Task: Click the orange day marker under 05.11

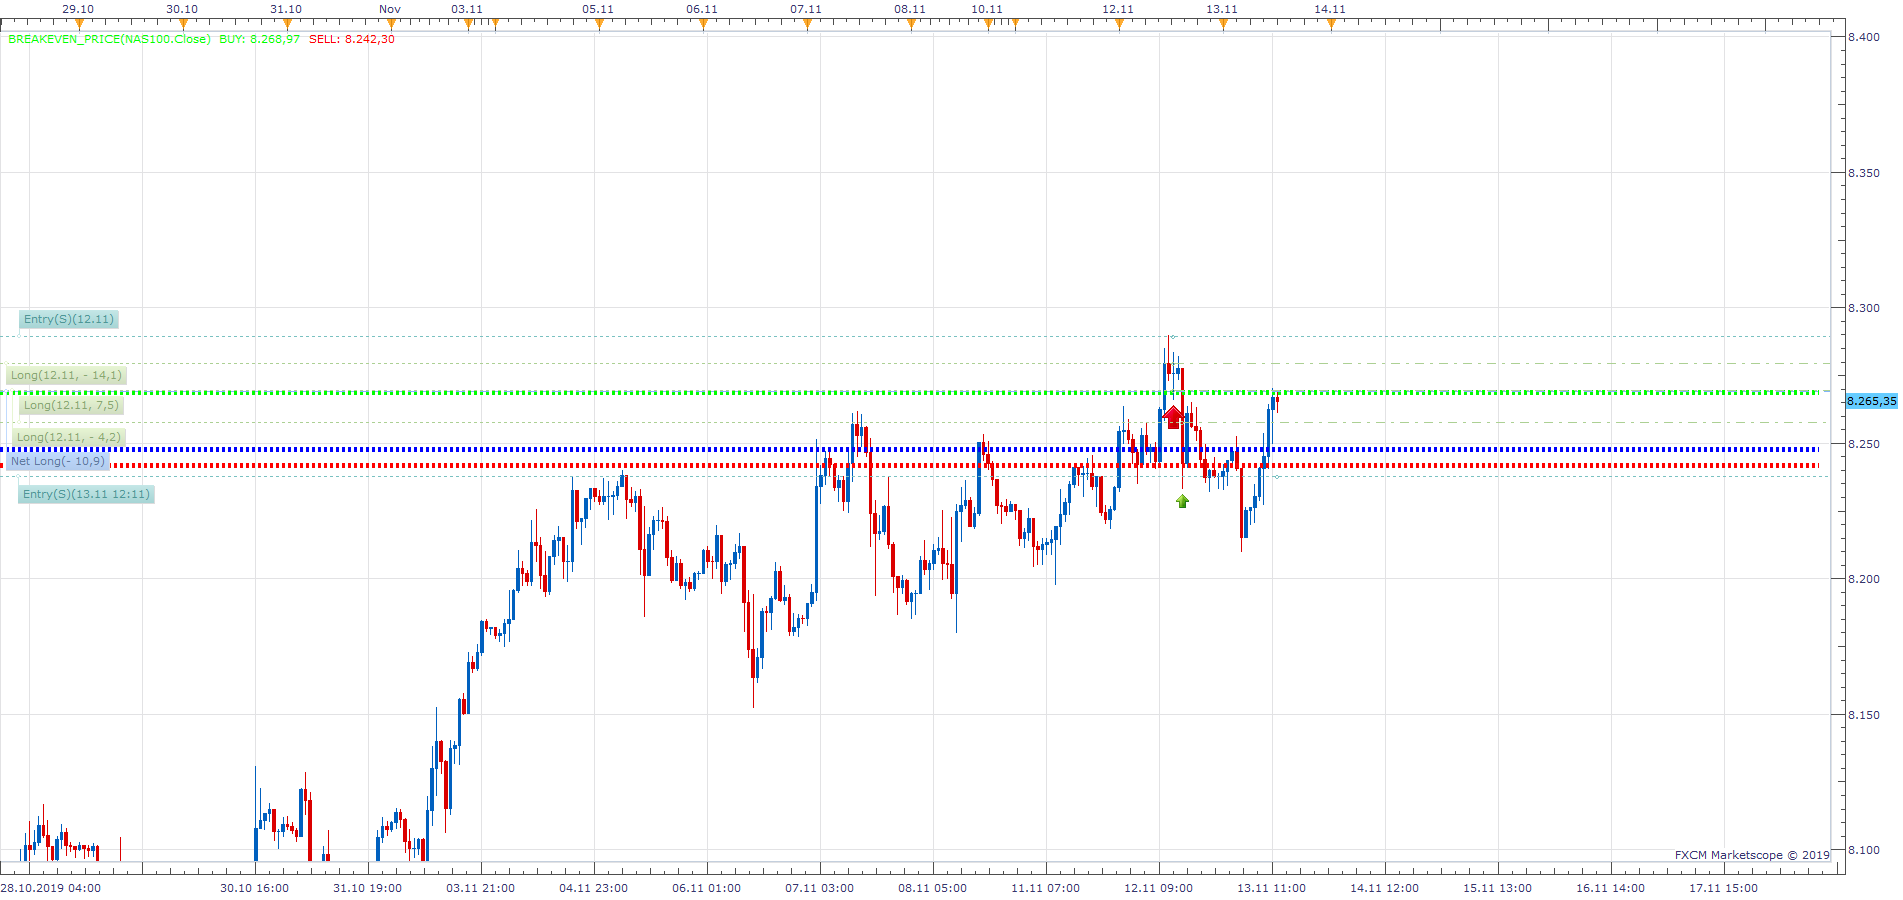Action: pos(599,24)
